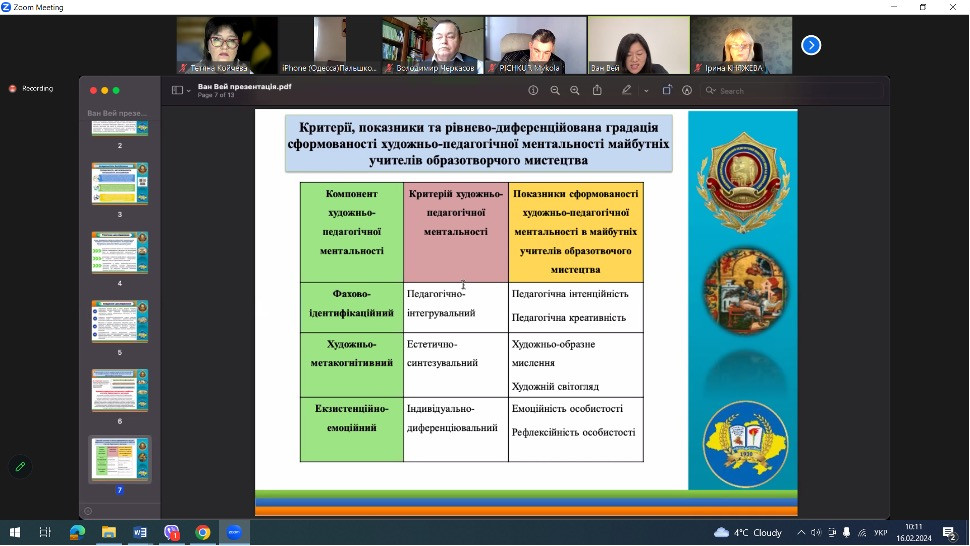Select page 4 thumbnail in sidebar
970x546 pixels.
pos(119,252)
